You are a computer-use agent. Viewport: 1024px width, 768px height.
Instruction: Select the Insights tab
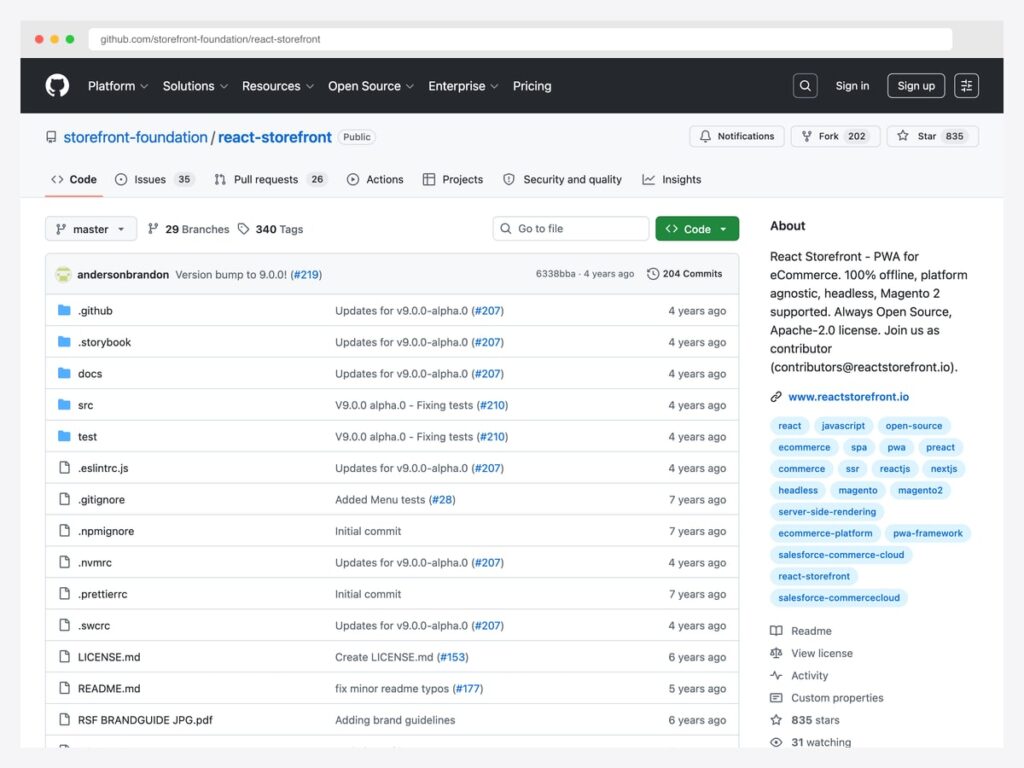coord(671,180)
